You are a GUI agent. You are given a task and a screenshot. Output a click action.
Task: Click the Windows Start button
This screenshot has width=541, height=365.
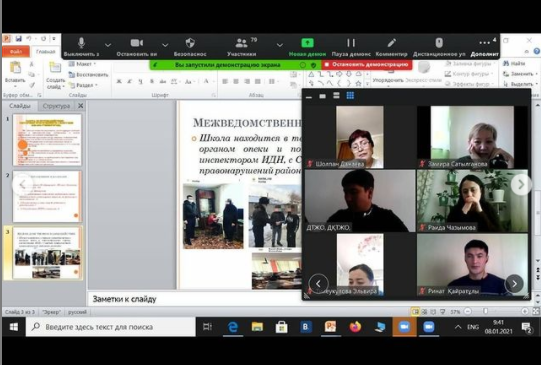[13, 327]
